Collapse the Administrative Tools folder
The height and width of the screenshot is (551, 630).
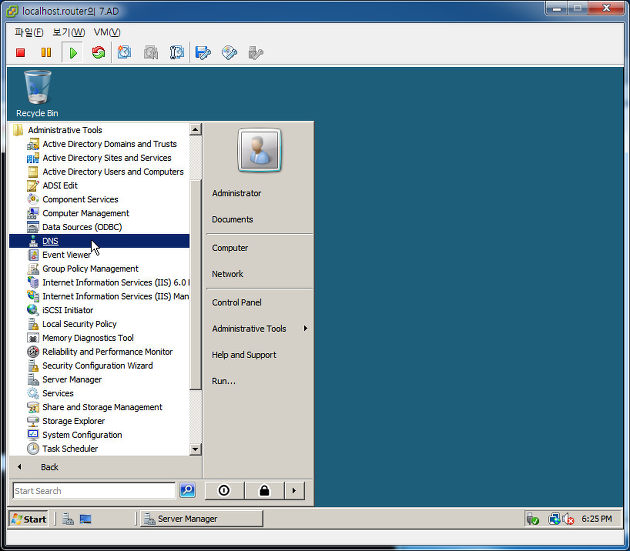[99, 130]
